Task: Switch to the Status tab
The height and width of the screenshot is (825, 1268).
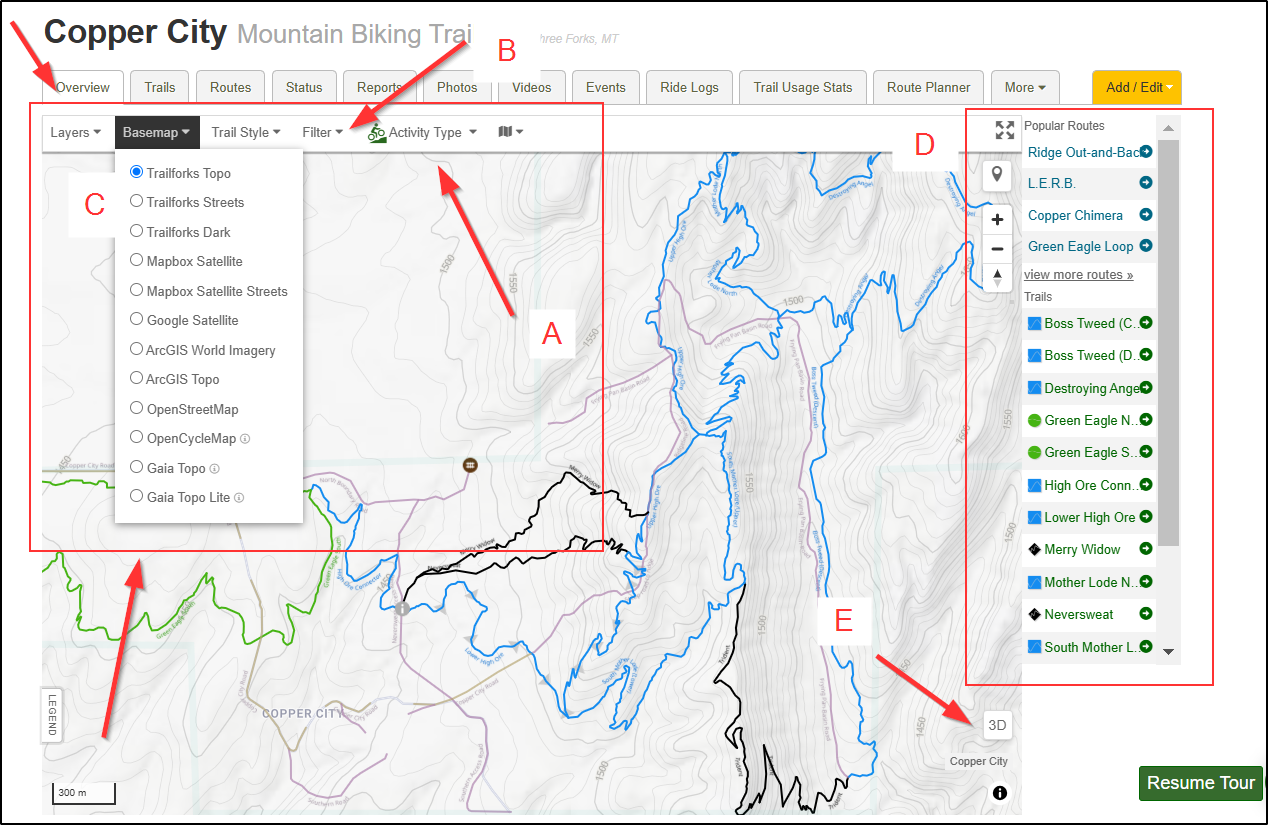Action: click(x=304, y=87)
